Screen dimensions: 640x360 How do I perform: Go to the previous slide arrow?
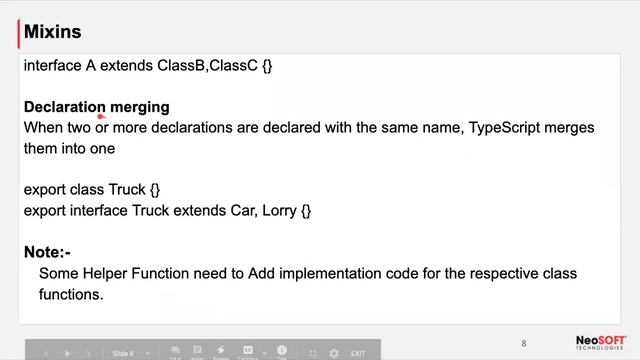pyautogui.click(x=46, y=353)
